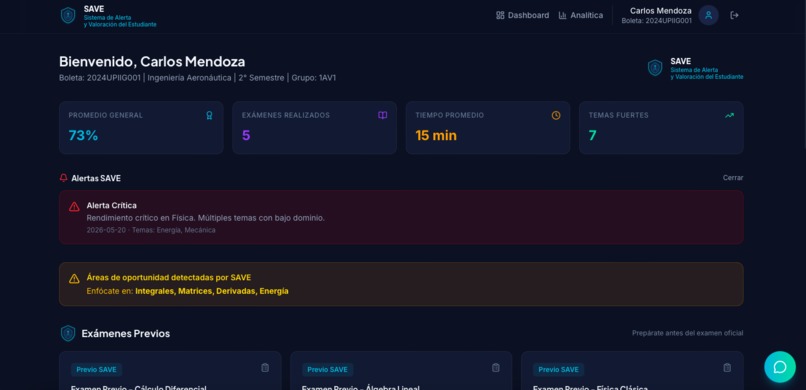This screenshot has width=806, height=390.
Task: Delete the Física Clásica exam card
Action: [x=727, y=368]
